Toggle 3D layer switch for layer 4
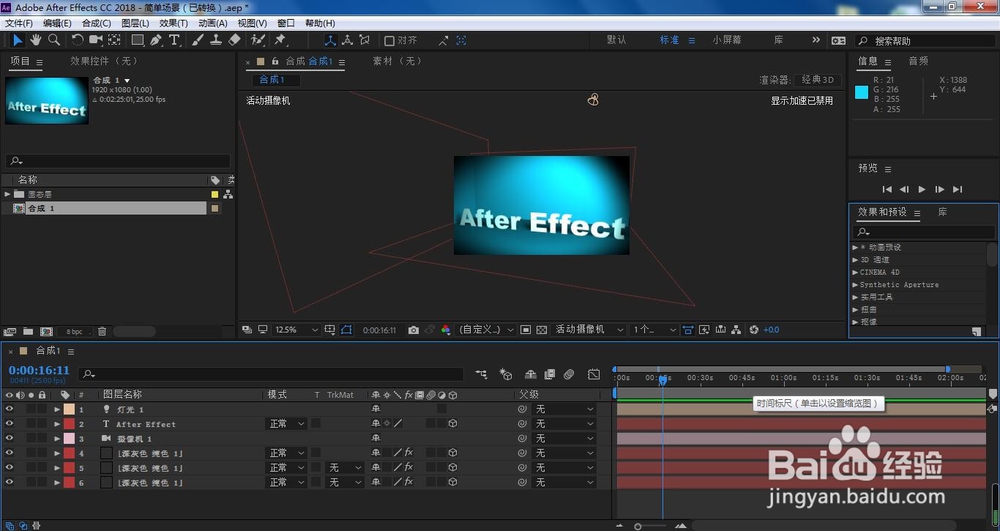This screenshot has width=1000, height=531. point(452,453)
